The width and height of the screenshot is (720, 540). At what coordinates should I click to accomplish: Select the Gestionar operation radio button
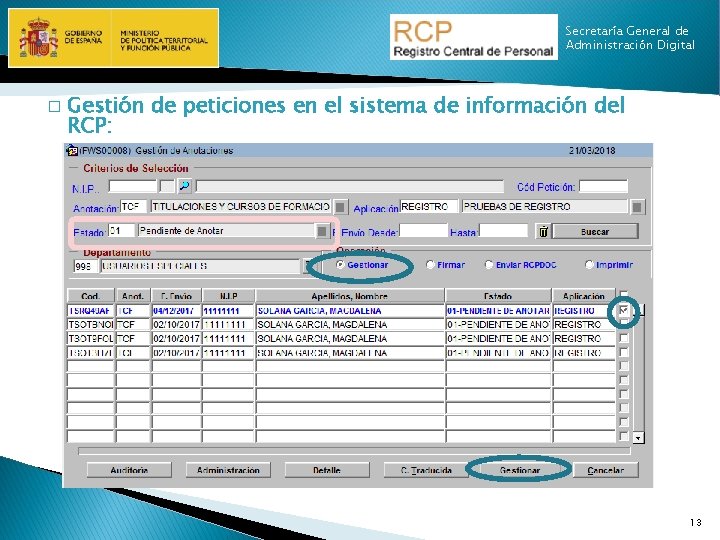point(340,265)
